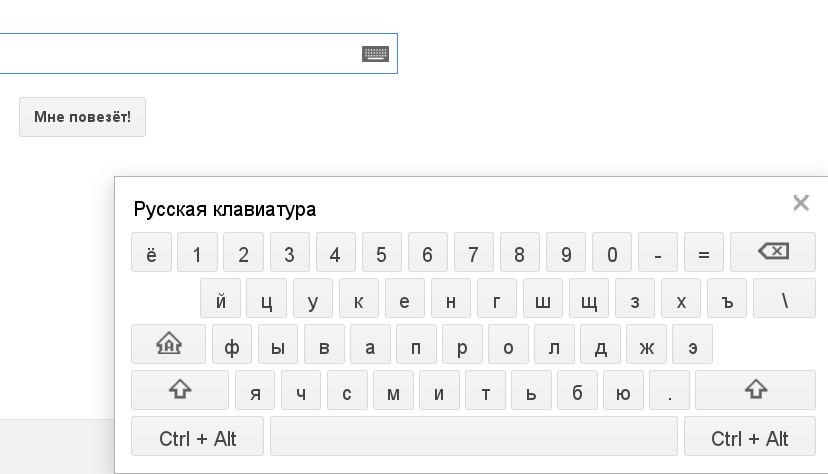Click the Мне повезёт! button
Viewport: 828px width, 474px height.
pos(82,117)
